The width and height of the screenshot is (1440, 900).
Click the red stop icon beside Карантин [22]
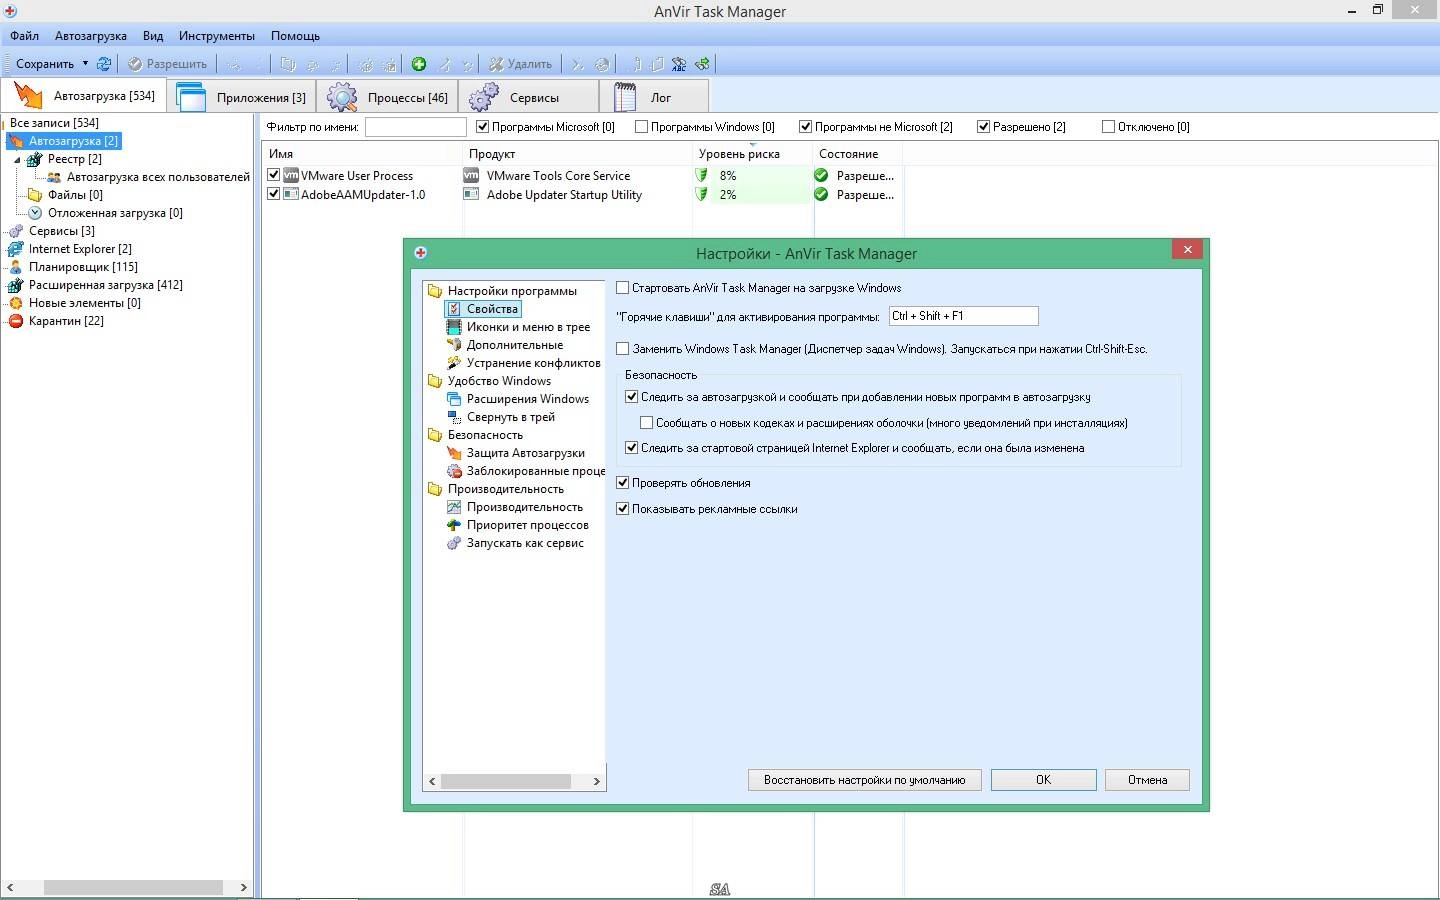(x=16, y=321)
